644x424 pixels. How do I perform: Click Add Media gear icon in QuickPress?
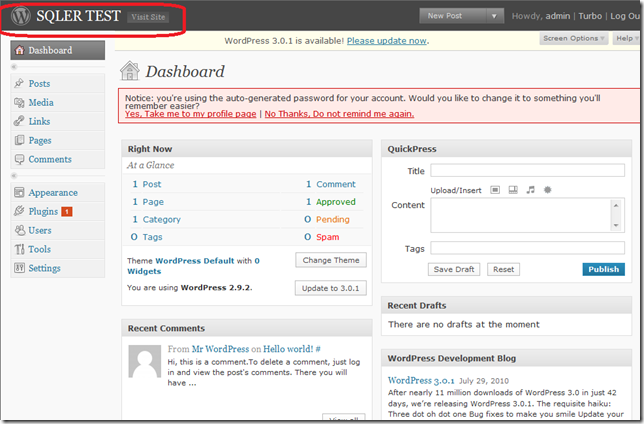pos(547,190)
